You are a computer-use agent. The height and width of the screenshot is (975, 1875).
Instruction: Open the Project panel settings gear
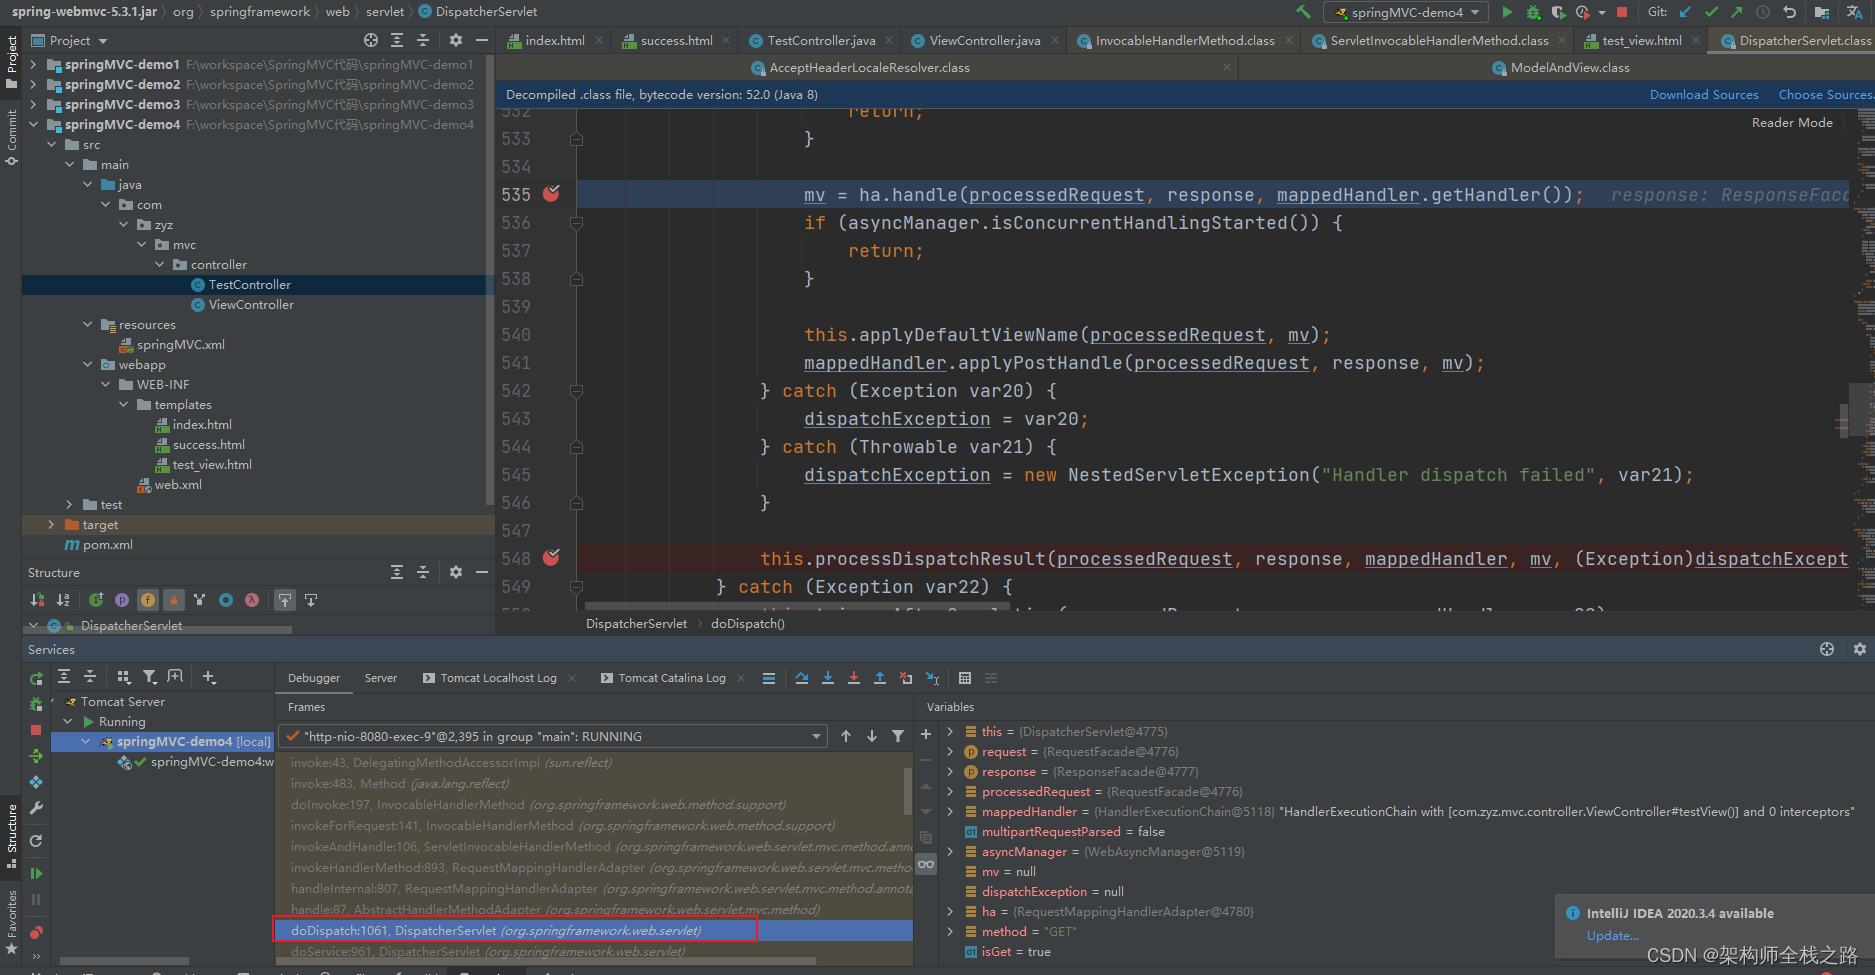[456, 40]
